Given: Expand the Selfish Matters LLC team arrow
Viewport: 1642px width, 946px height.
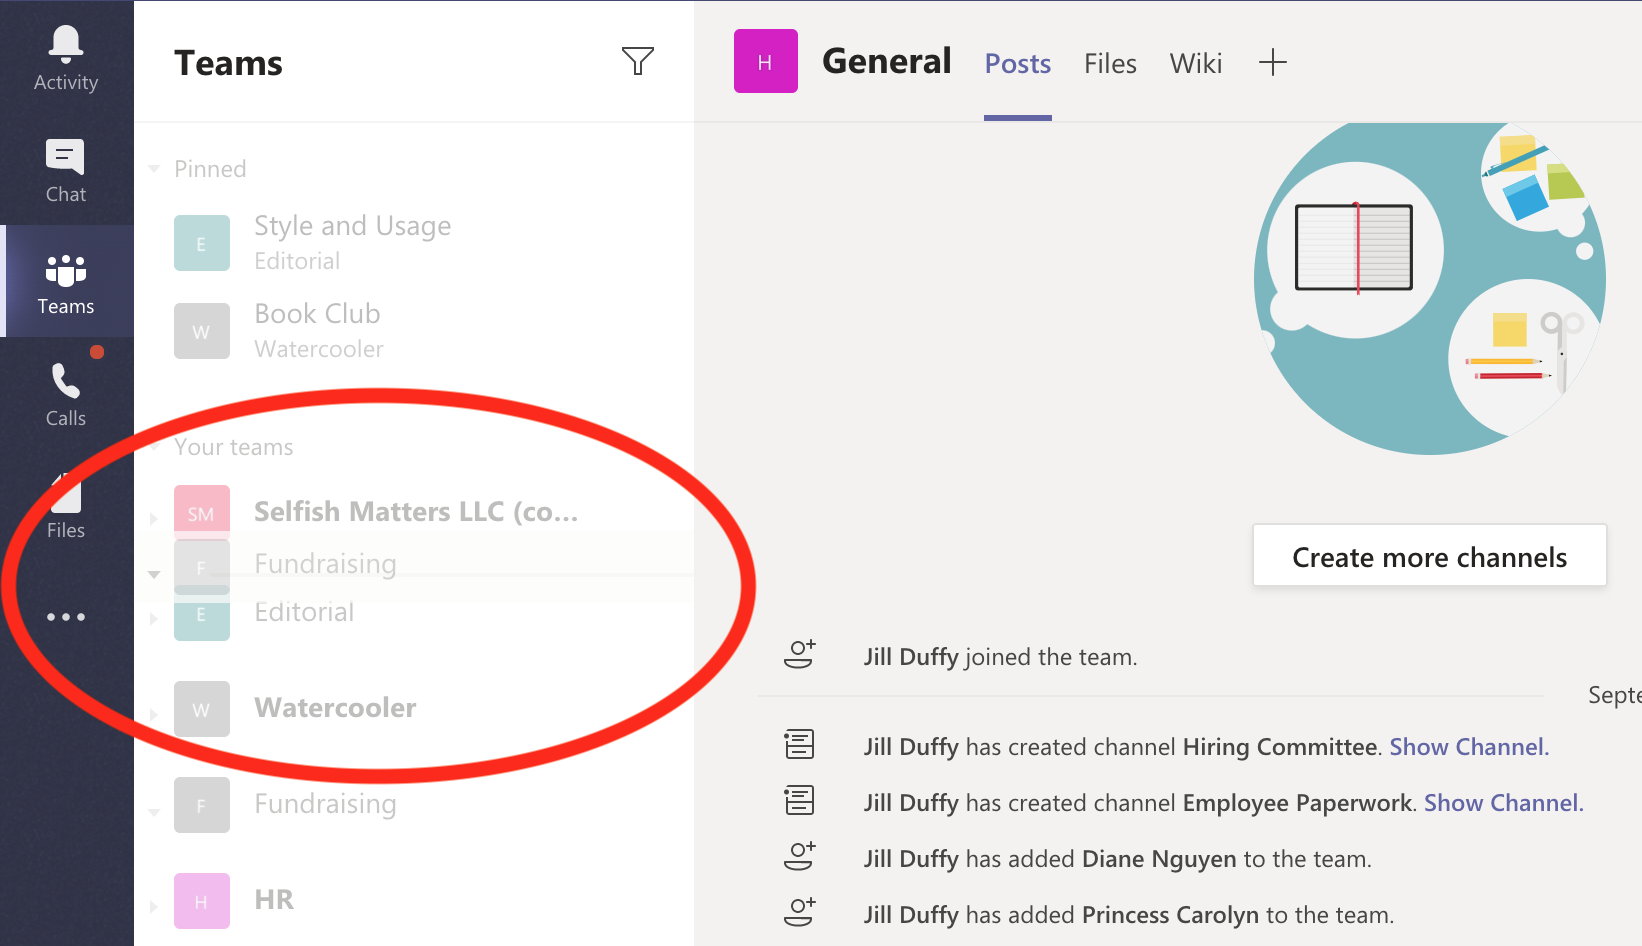Looking at the screenshot, I should pos(154,518).
